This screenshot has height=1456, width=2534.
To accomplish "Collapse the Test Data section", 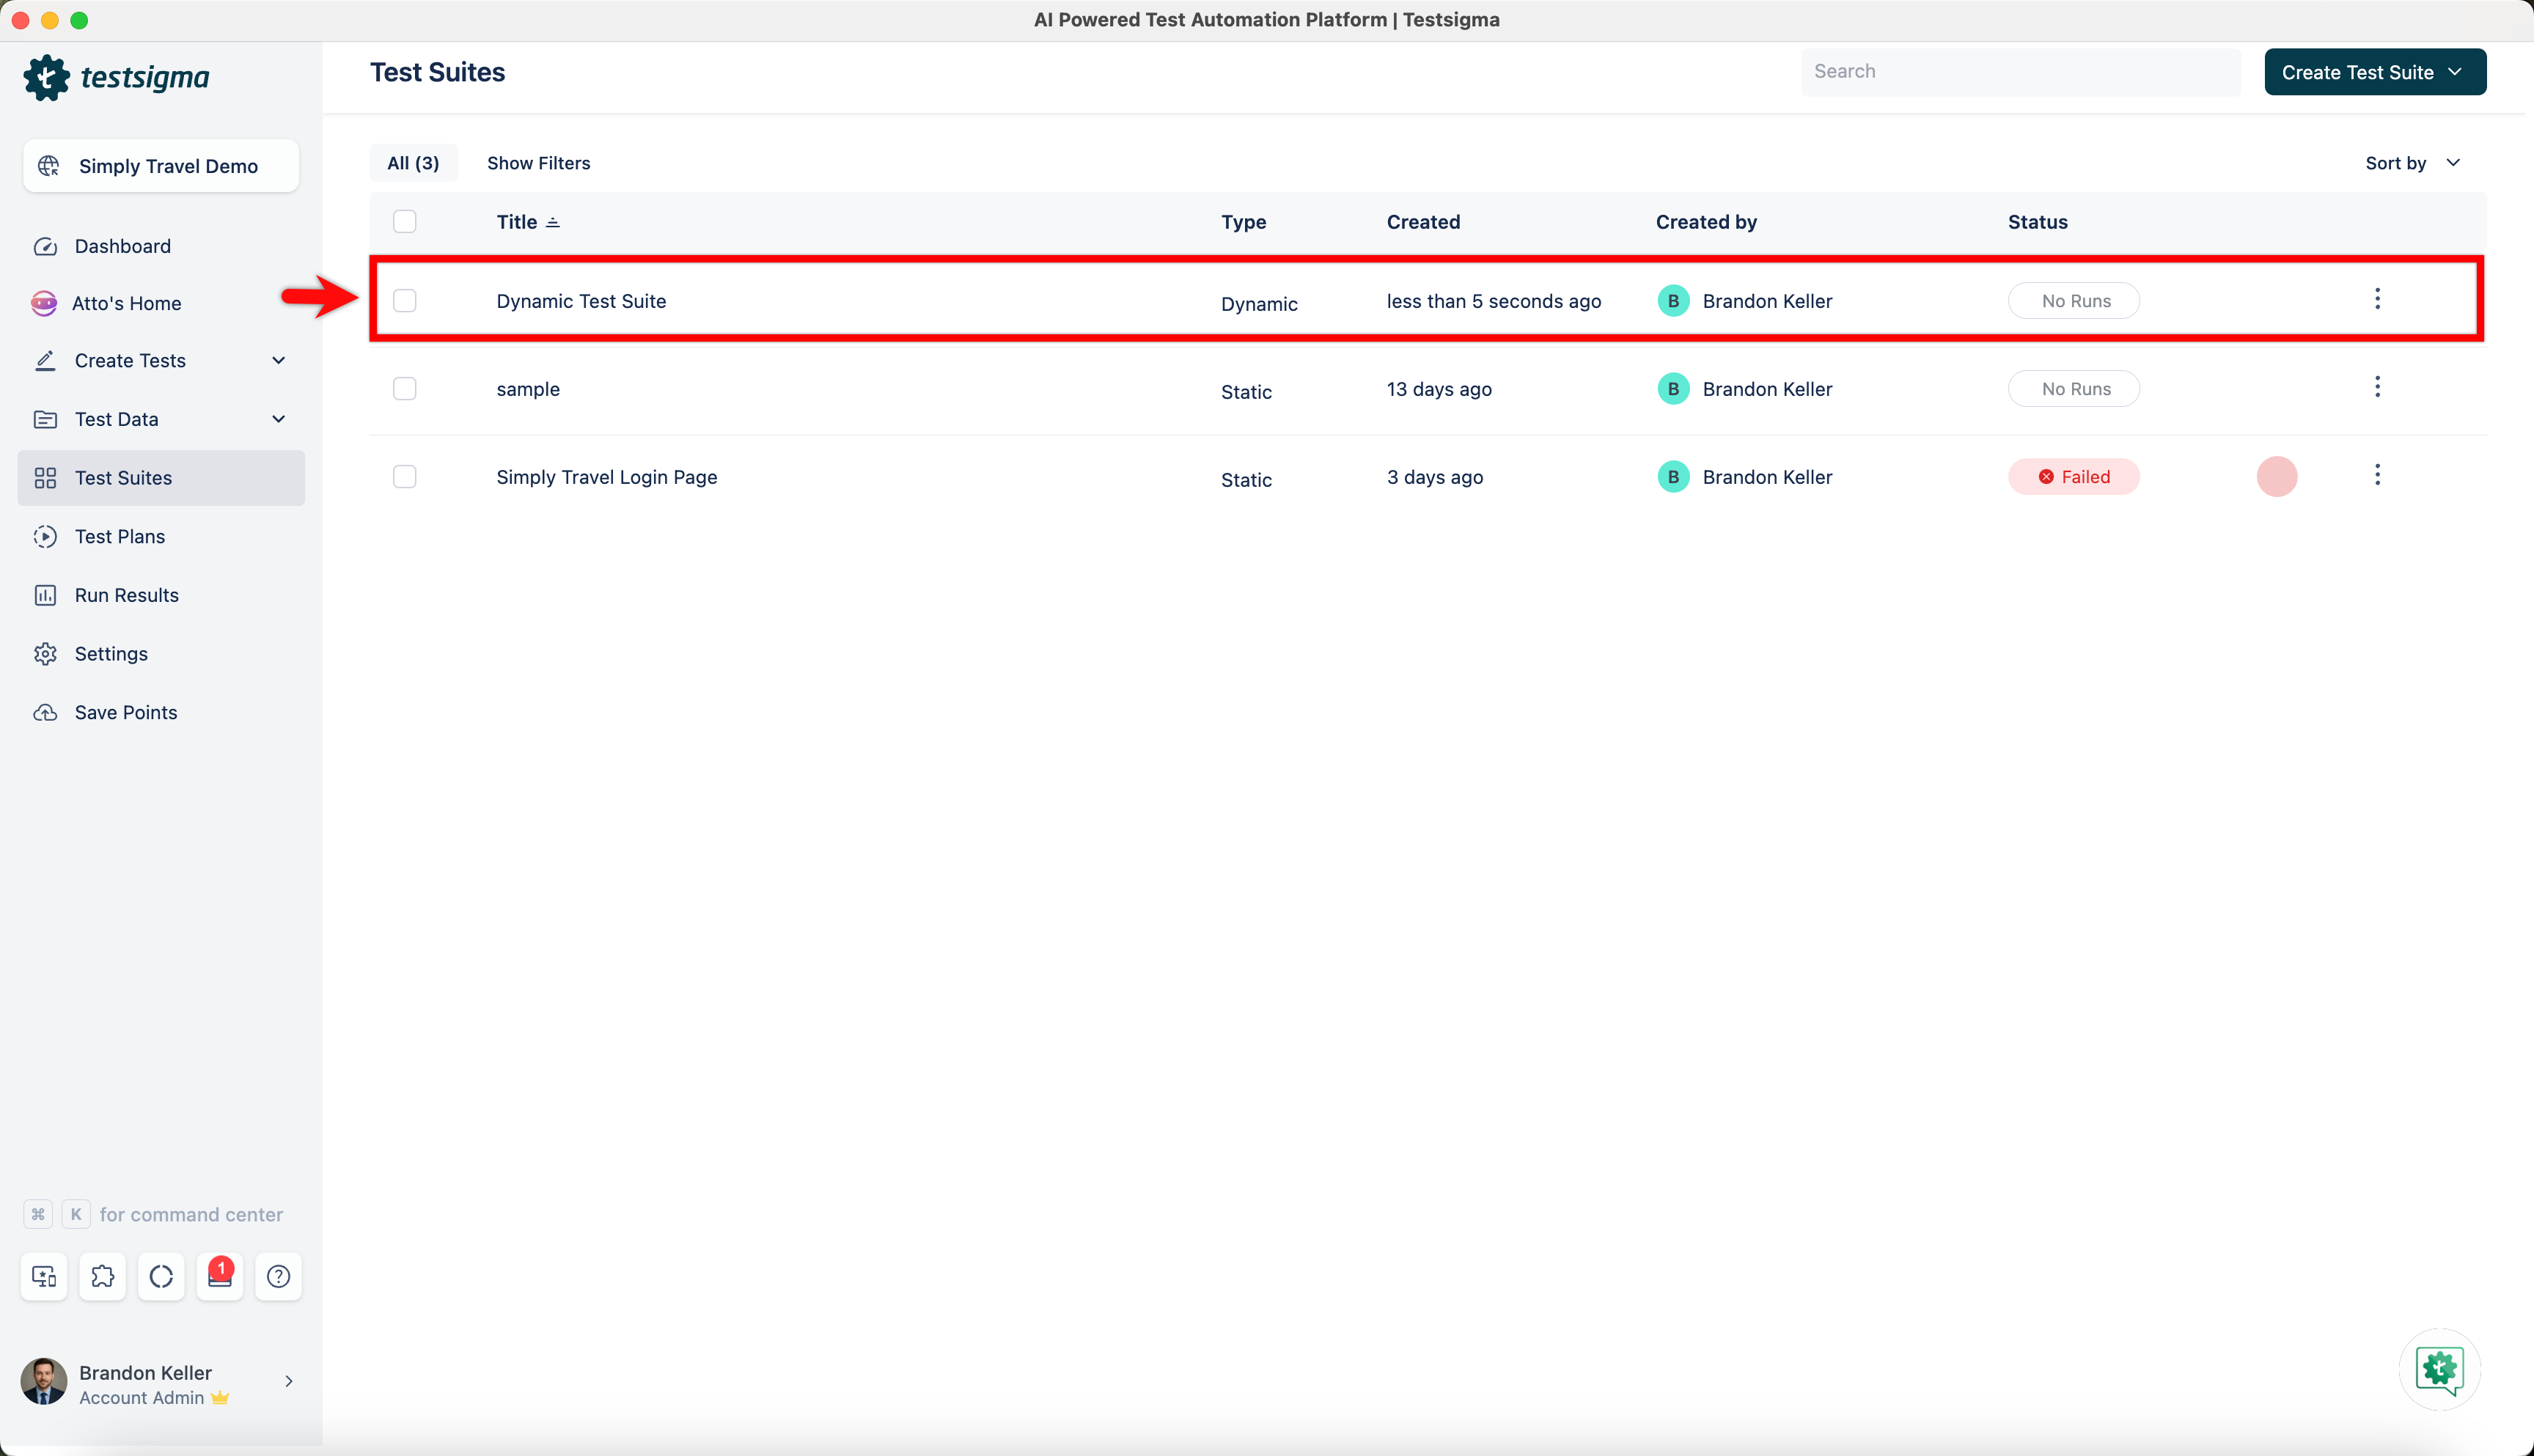I will coord(116,419).
